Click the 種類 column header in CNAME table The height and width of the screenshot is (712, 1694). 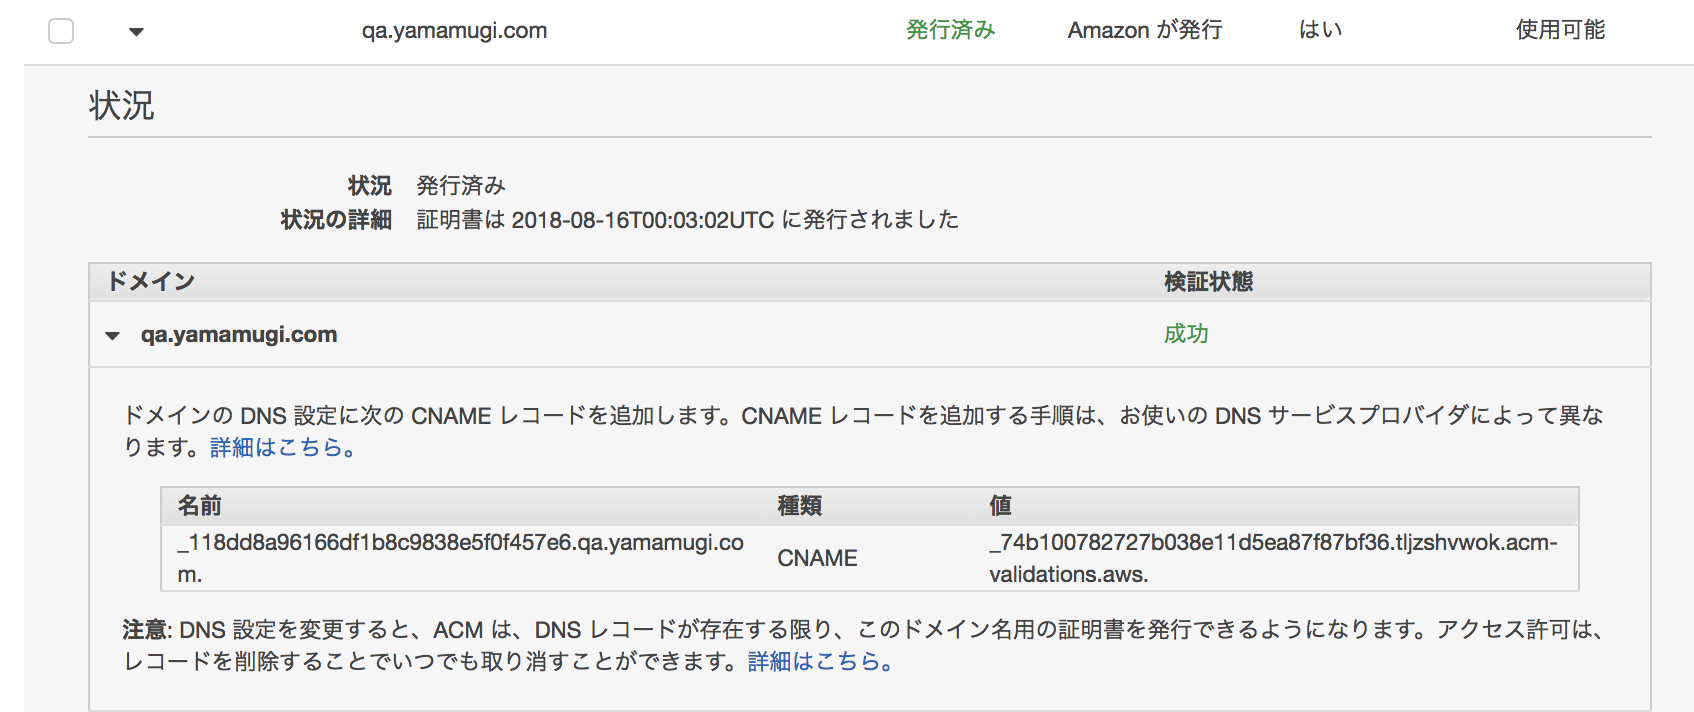[x=800, y=506]
